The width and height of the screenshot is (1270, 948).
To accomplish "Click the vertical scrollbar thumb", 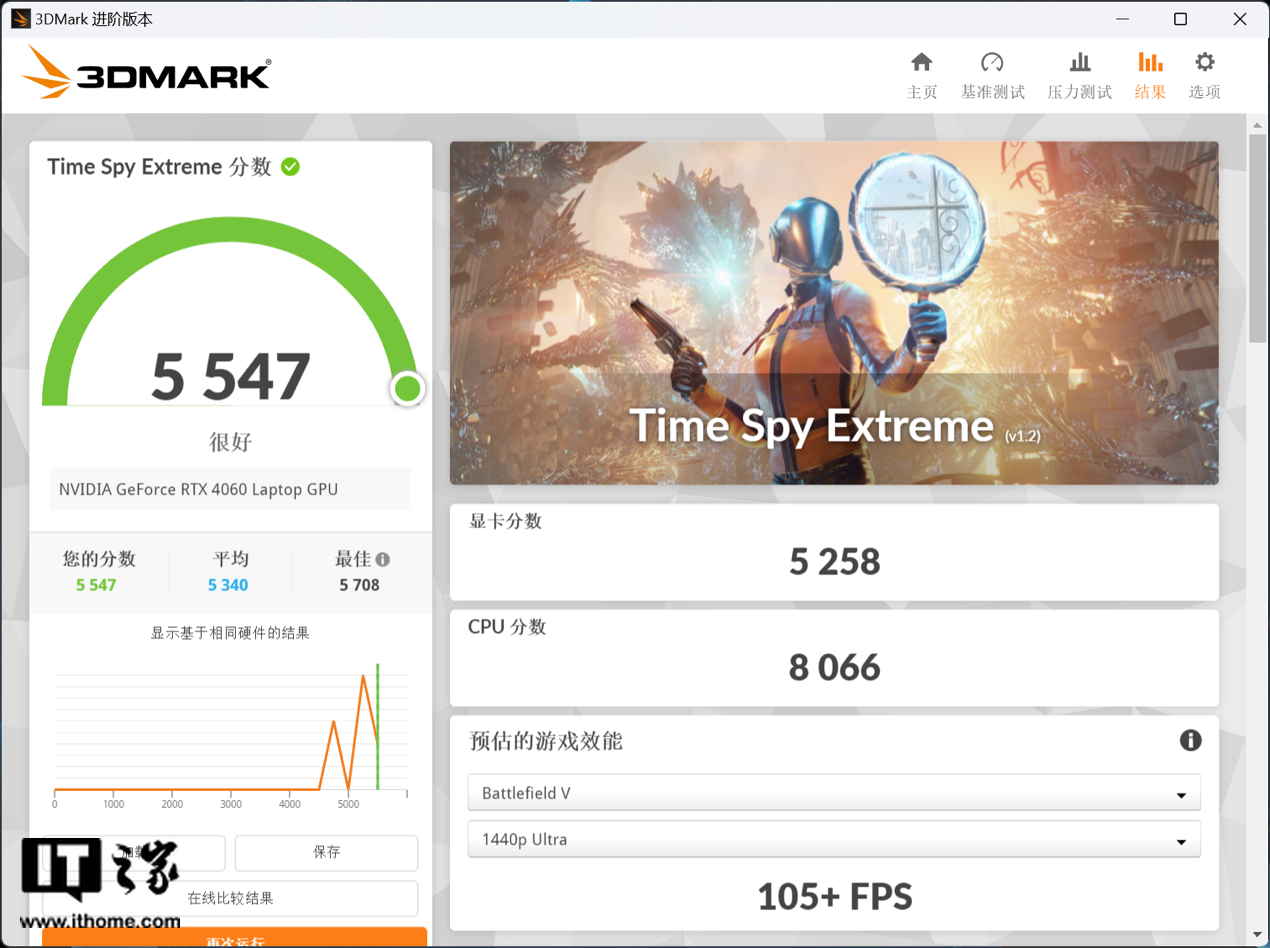I will point(1258,235).
